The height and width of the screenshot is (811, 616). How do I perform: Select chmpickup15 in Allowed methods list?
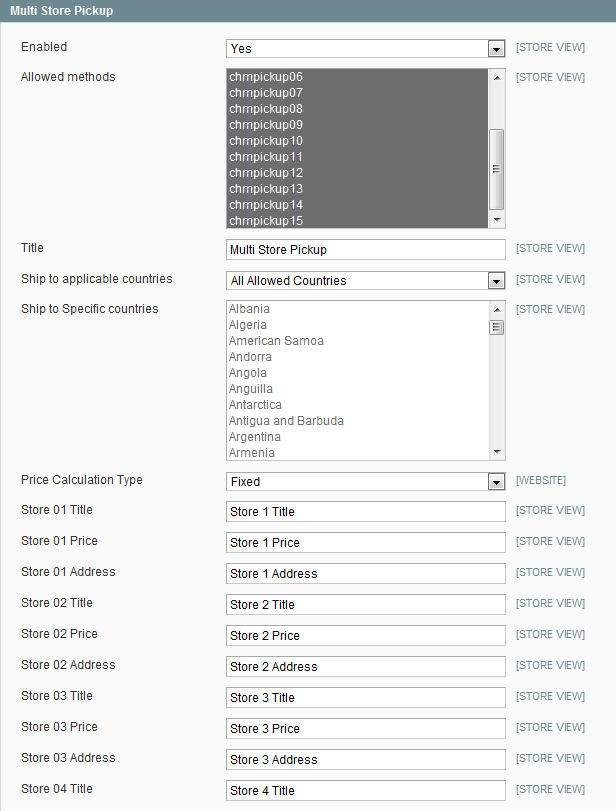coord(358,221)
